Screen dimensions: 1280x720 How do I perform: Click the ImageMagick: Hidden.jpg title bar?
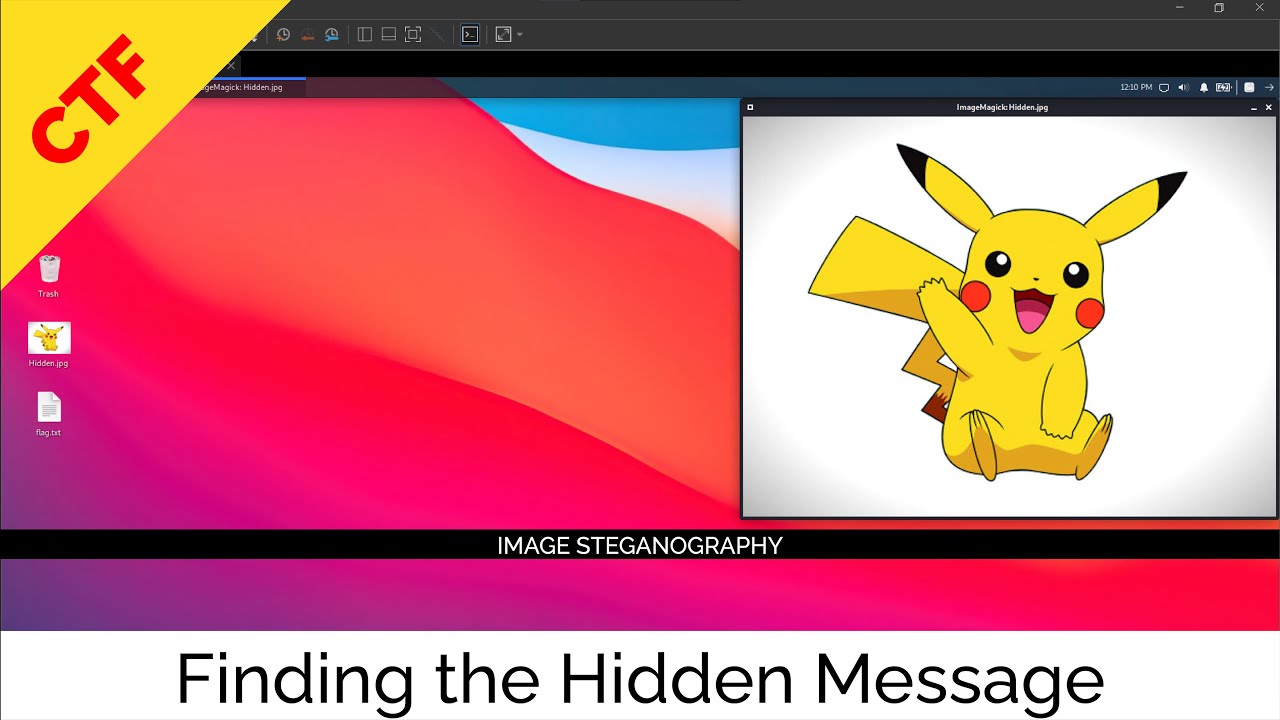coord(1002,107)
